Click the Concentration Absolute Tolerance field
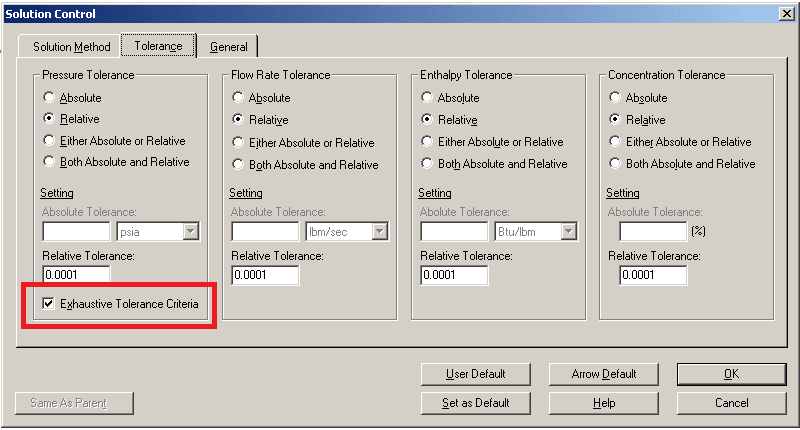 653,232
